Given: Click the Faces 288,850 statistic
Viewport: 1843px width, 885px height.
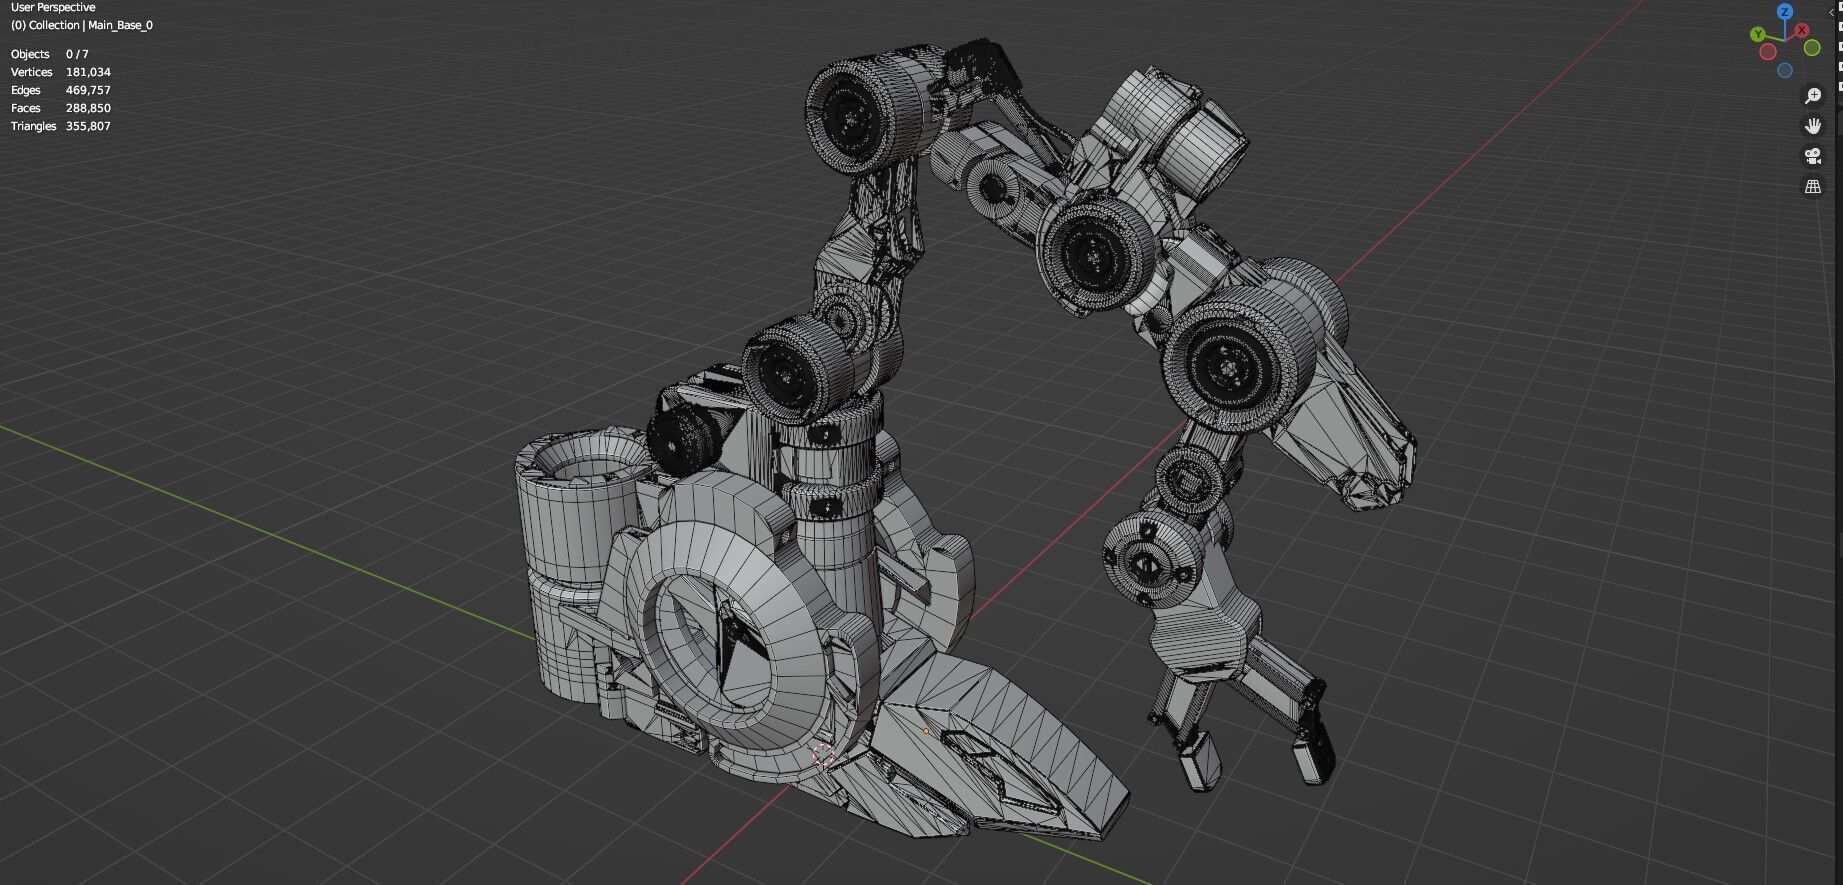Looking at the screenshot, I should click(61, 108).
